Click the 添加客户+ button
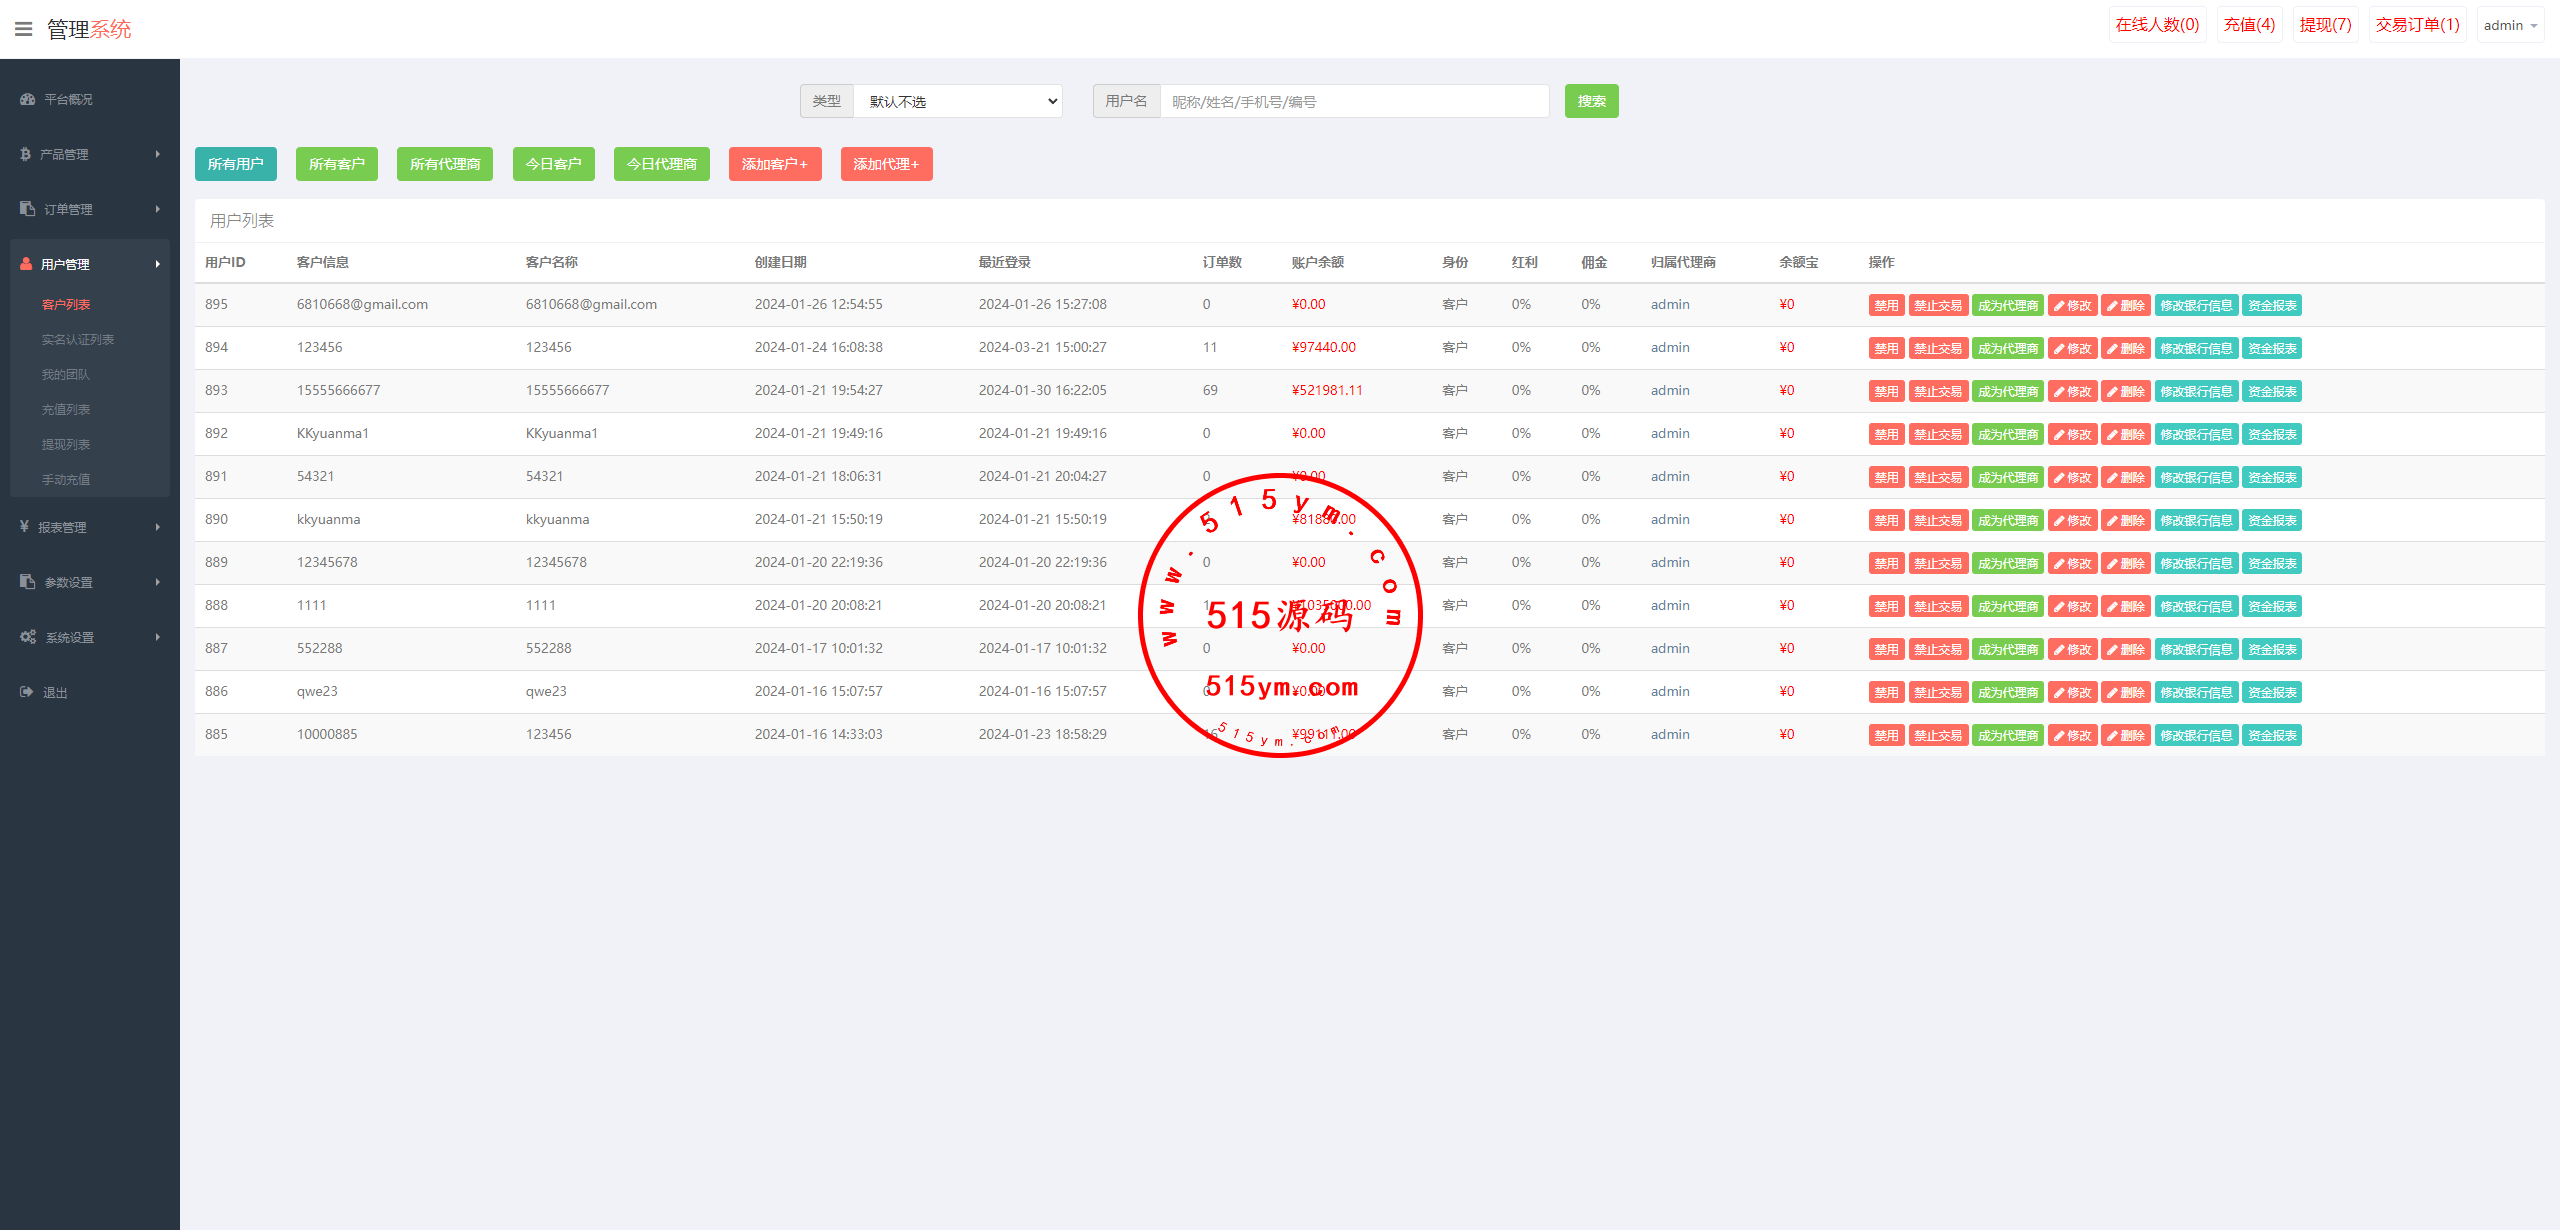Screen dimensions: 2560x1230 click(x=774, y=164)
